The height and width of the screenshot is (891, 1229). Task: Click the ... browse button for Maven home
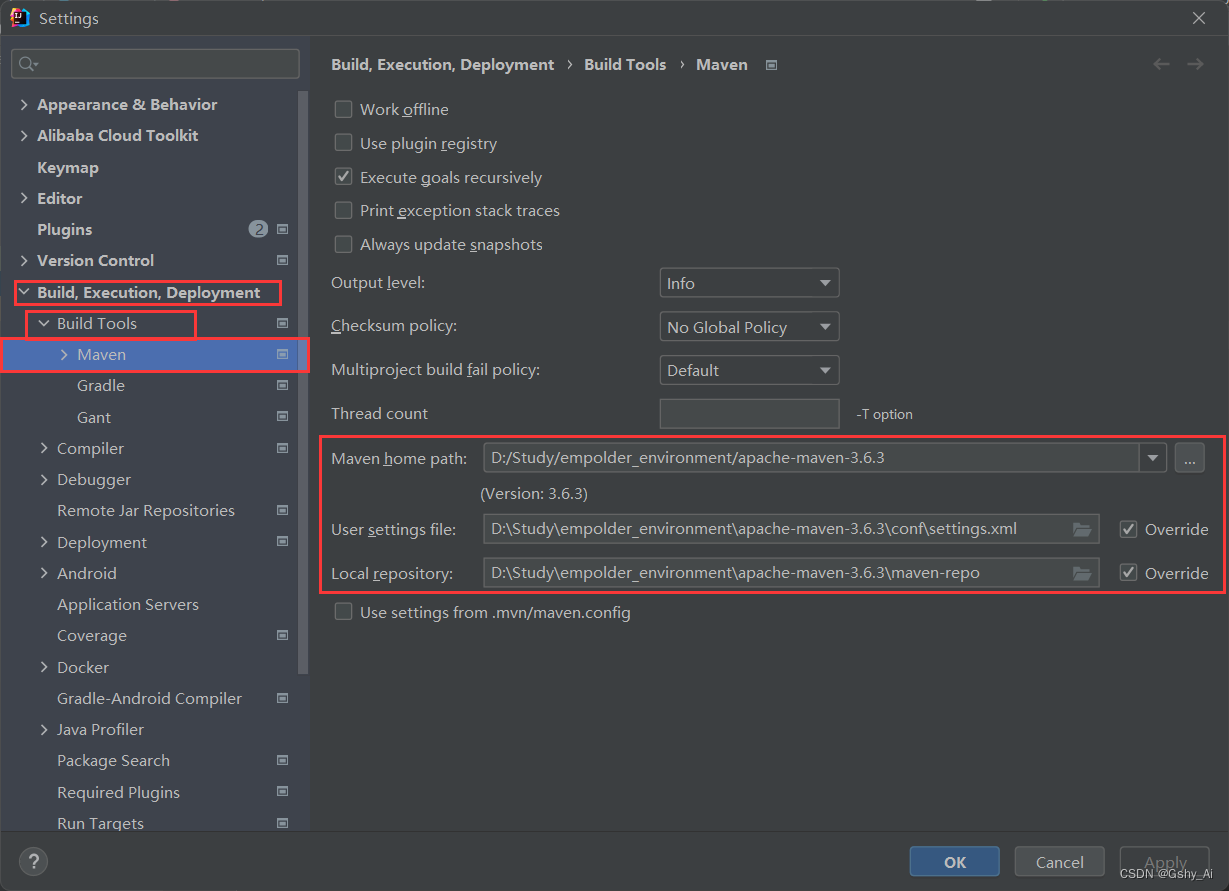1189,458
